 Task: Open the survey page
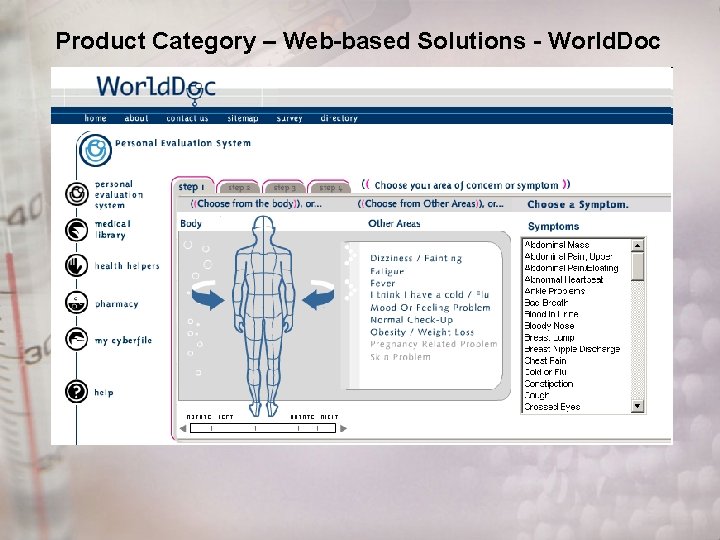point(289,118)
